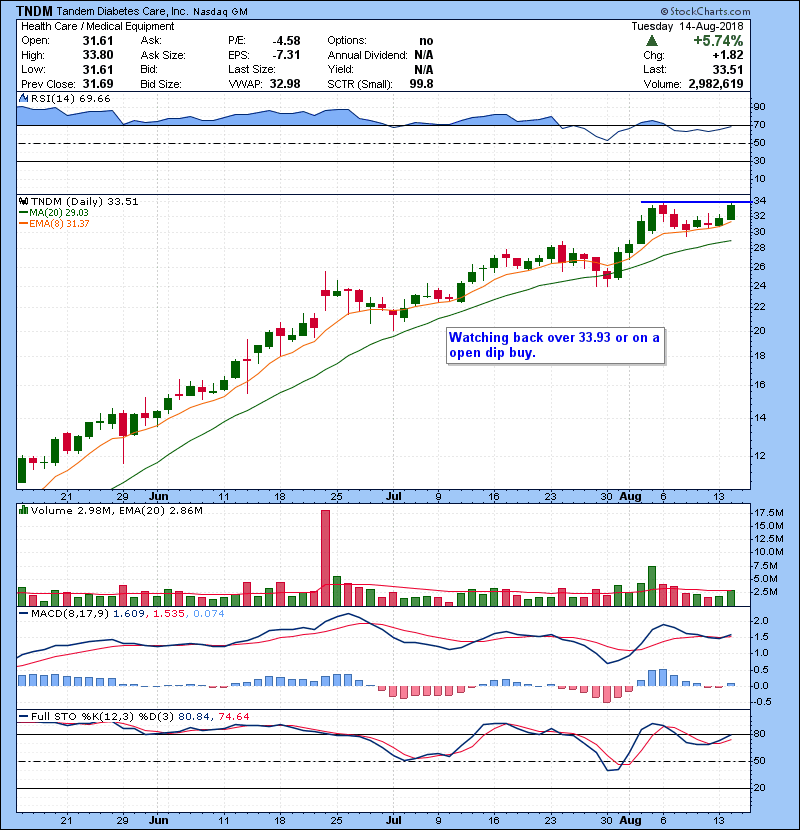
Task: Click the TNDM (Daily) 33.51 chart label
Action: (x=84, y=201)
